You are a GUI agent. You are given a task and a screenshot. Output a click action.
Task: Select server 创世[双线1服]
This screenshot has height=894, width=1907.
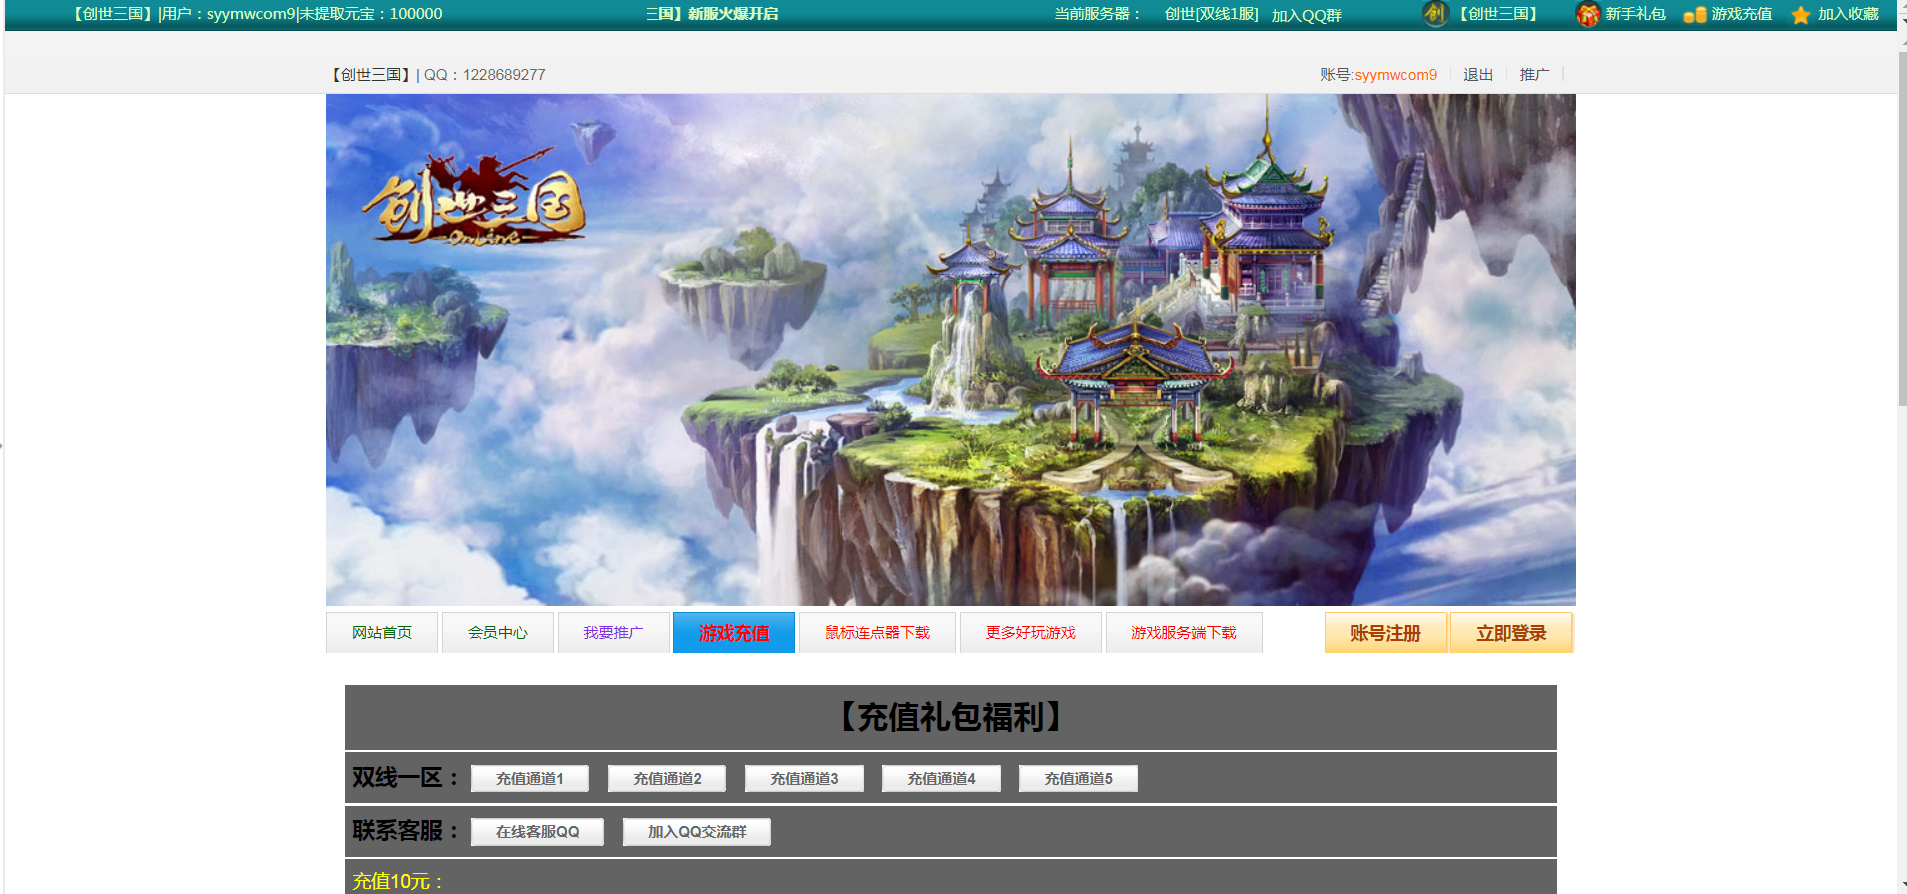pyautogui.click(x=1211, y=14)
